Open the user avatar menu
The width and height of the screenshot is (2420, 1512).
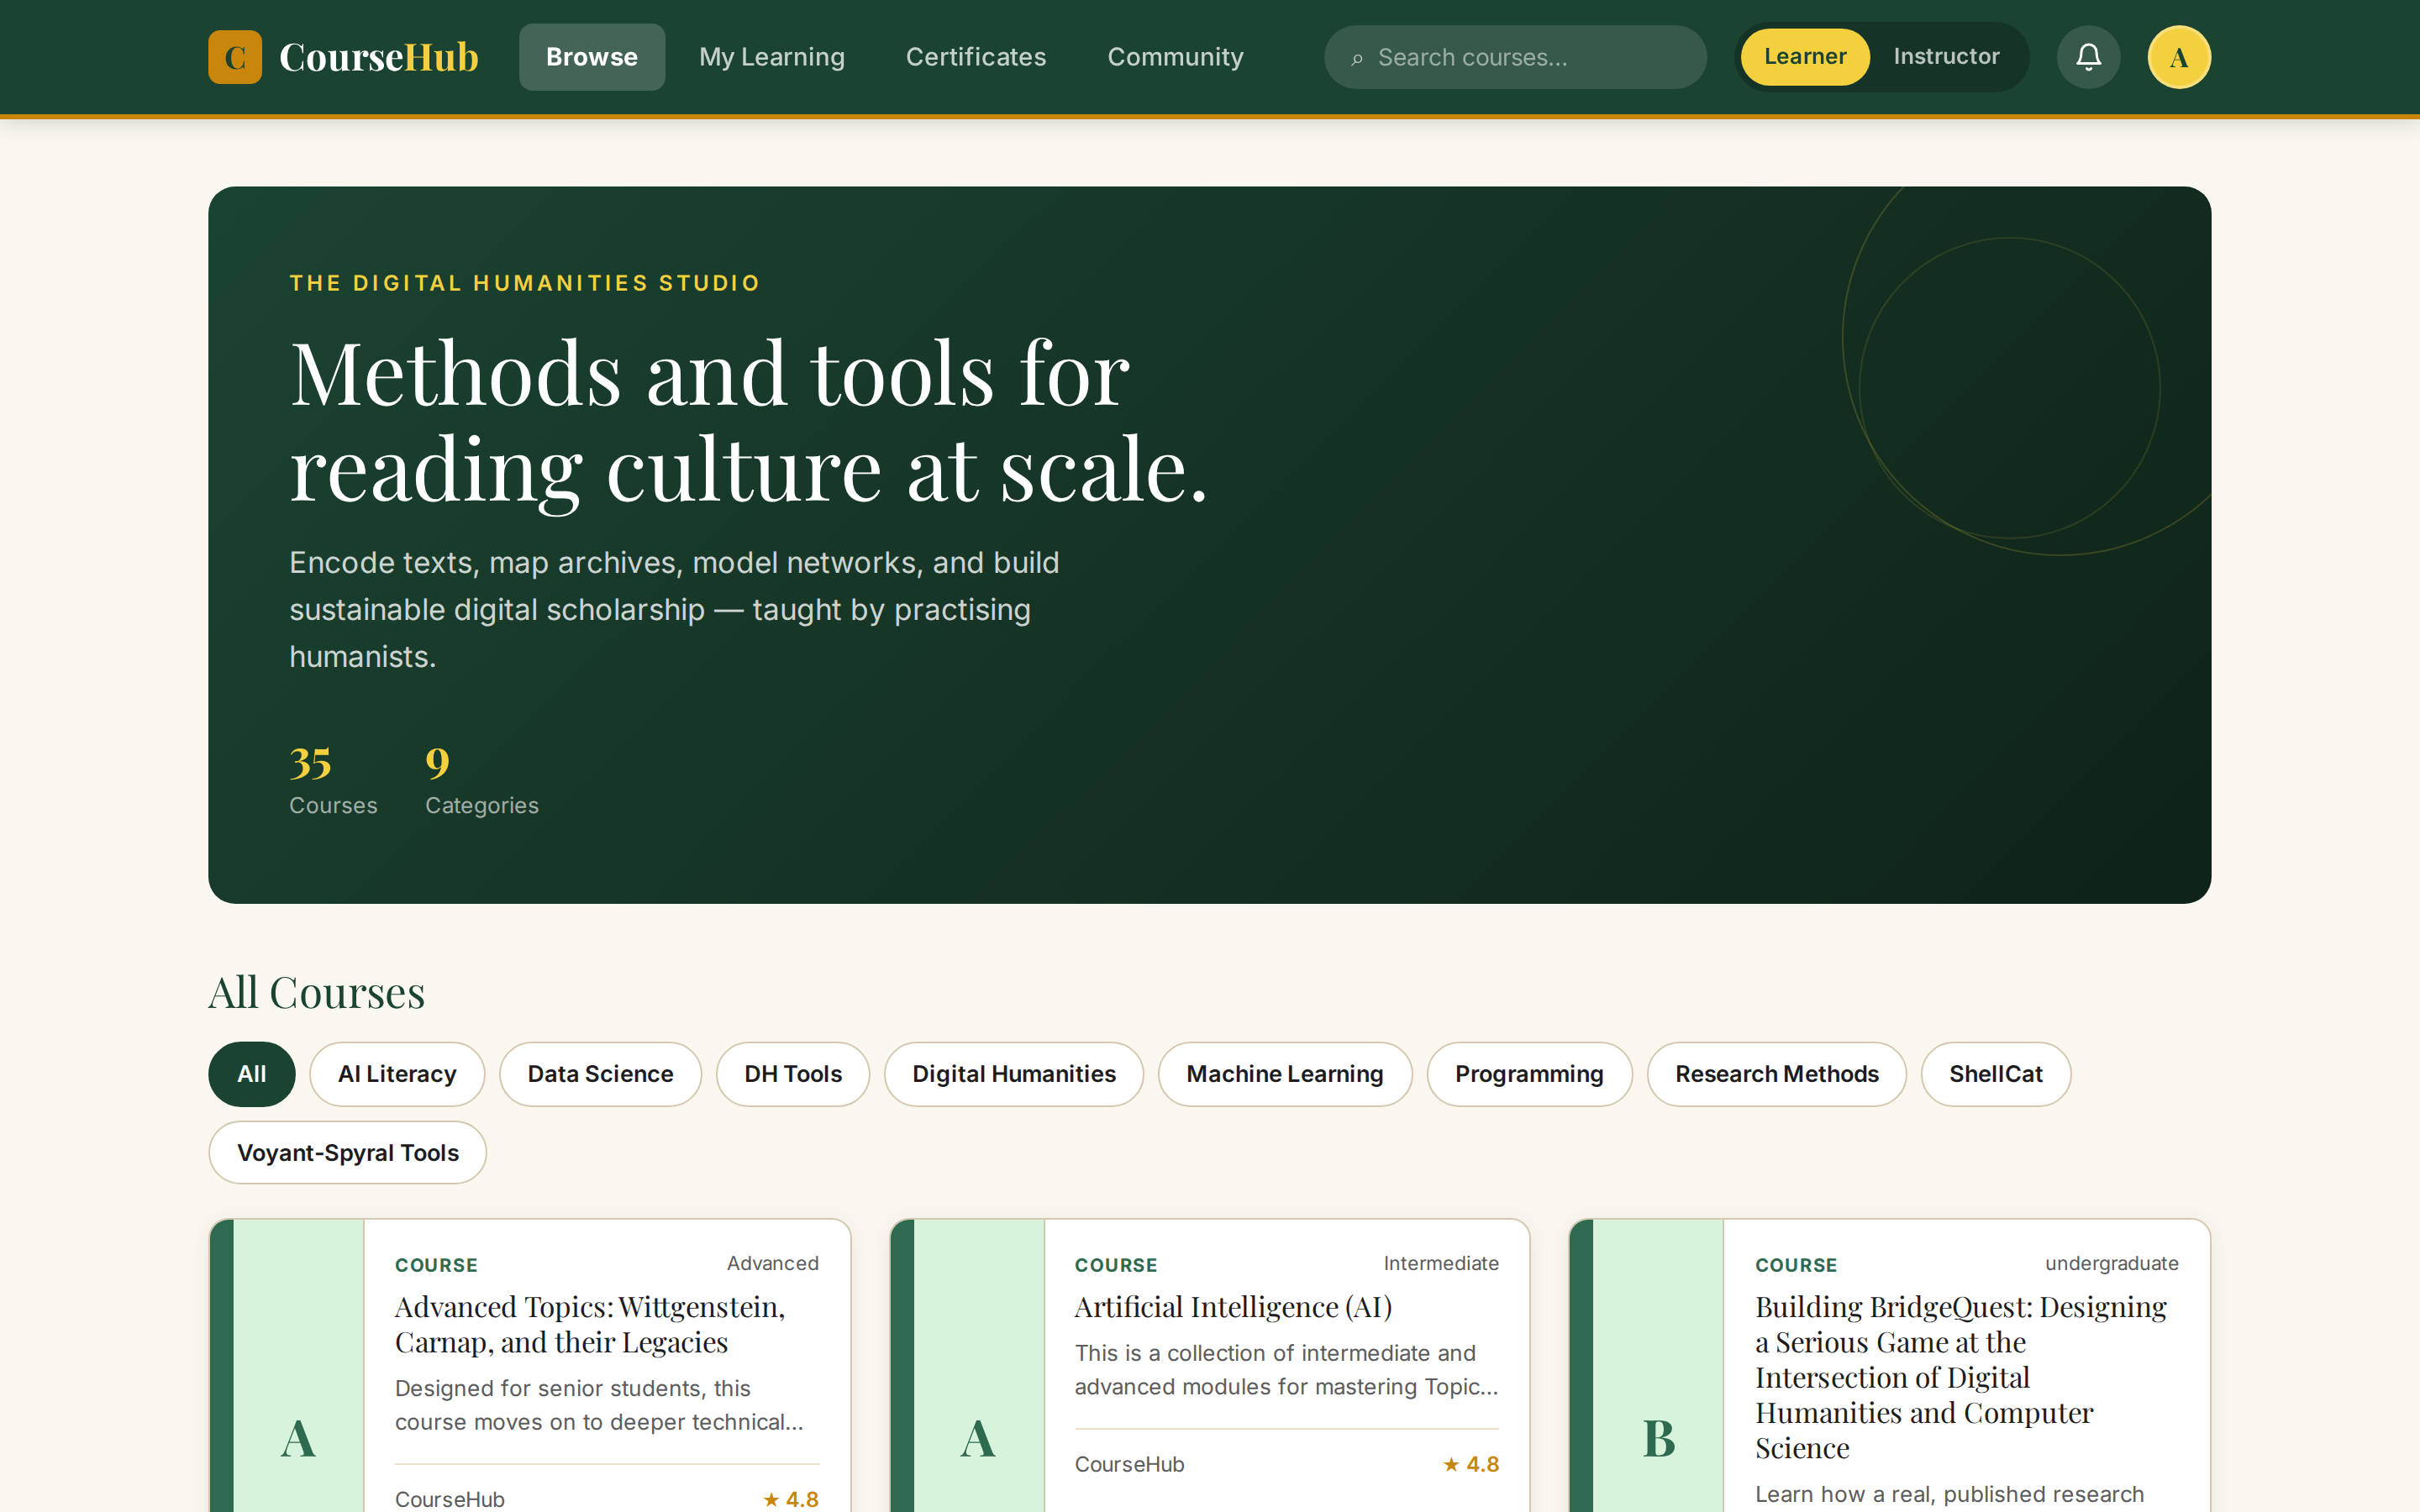(x=2179, y=57)
